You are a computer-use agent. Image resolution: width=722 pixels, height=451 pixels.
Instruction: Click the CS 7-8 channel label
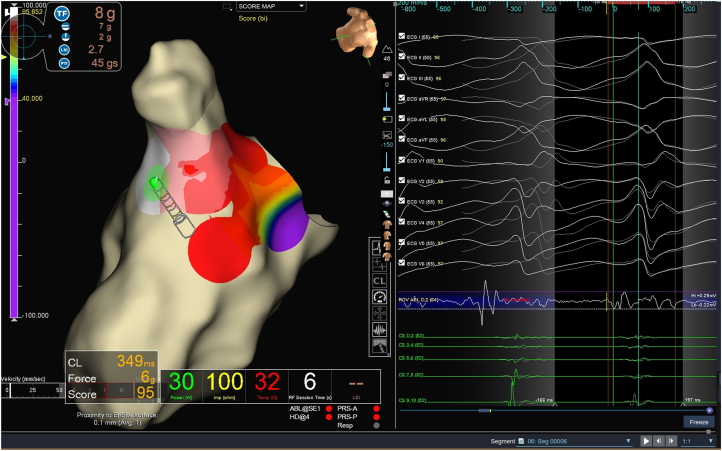[410, 375]
